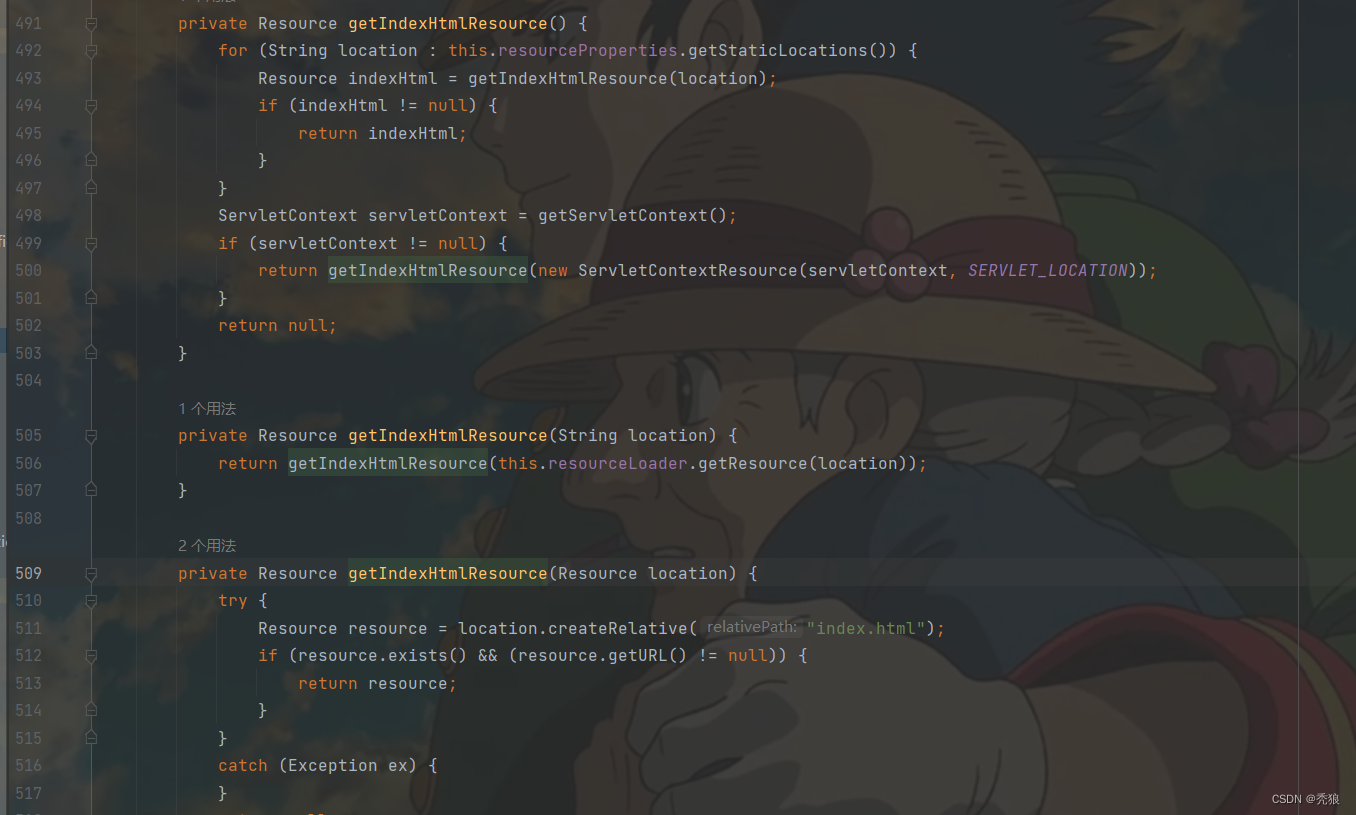Fold the resource.exists if block at line 512

point(91,656)
